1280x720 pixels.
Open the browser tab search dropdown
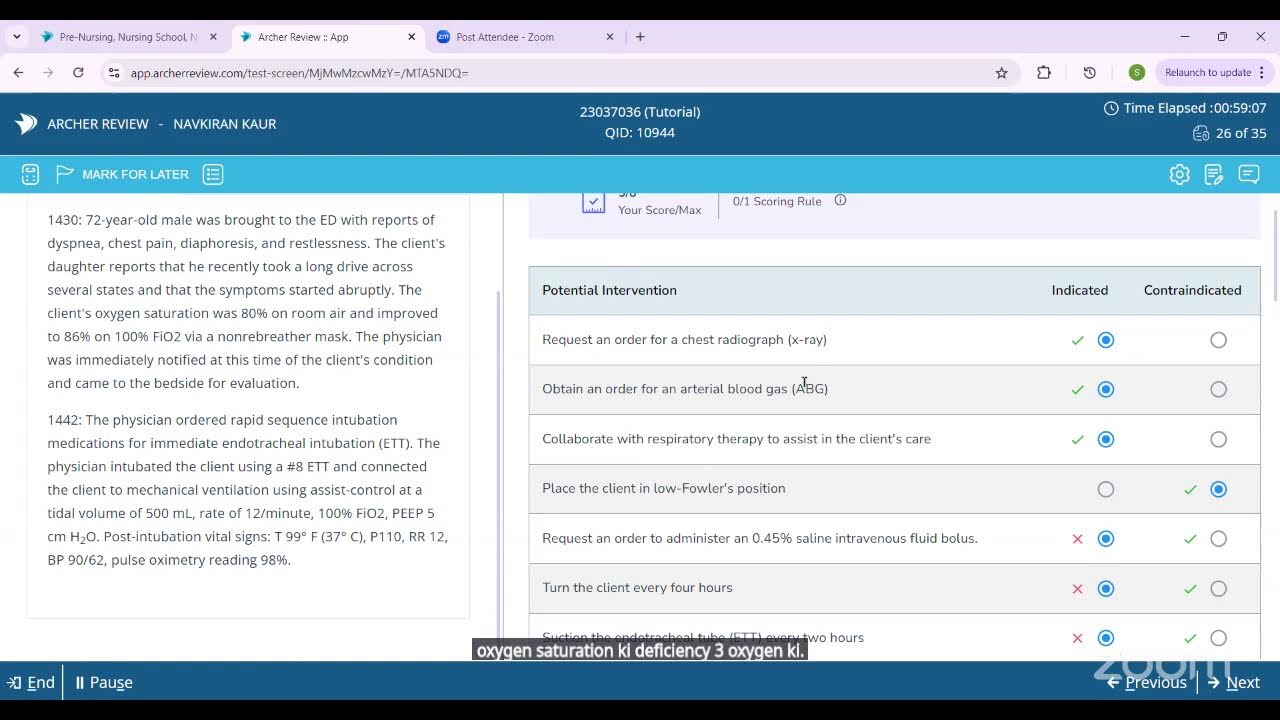17,37
